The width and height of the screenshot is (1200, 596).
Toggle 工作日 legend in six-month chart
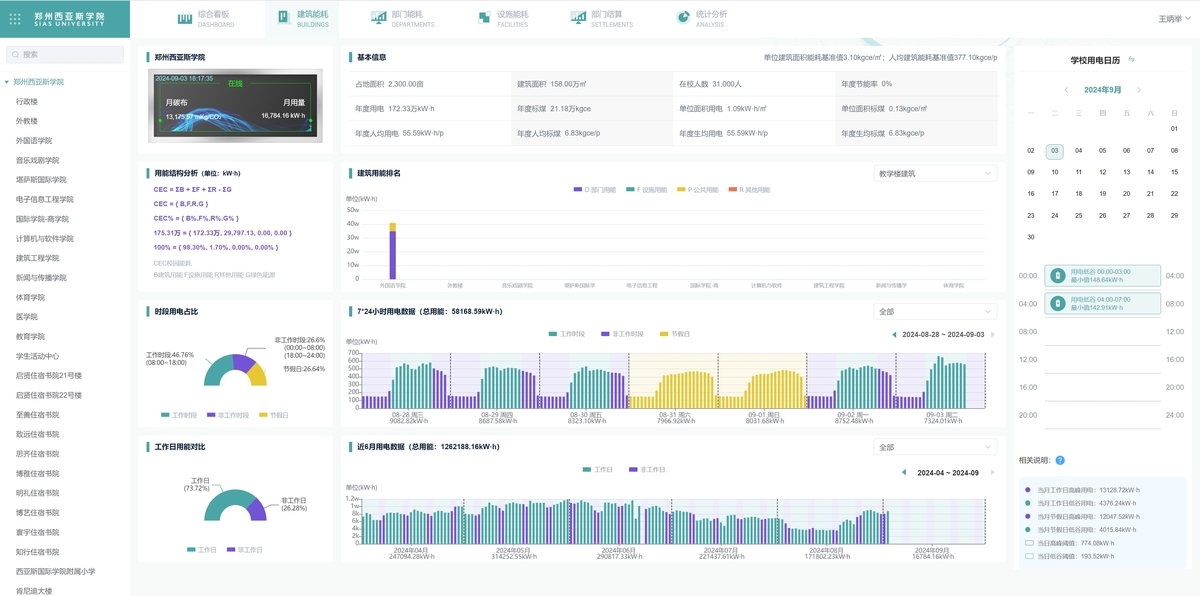598,469
